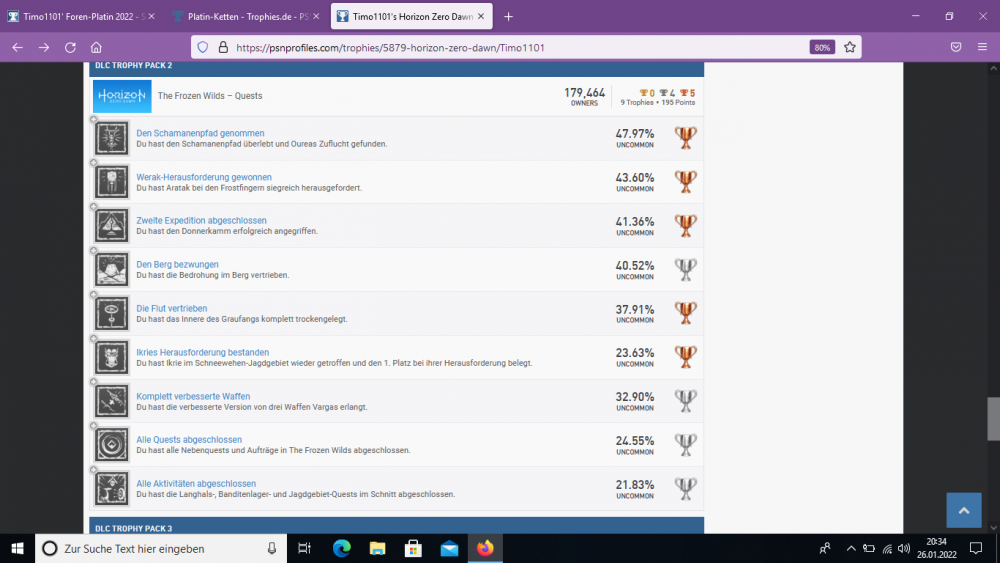Click the 'Den Berg bezwungen' trophy icon
Image resolution: width=1000 pixels, height=563 pixels.
pos(111,270)
